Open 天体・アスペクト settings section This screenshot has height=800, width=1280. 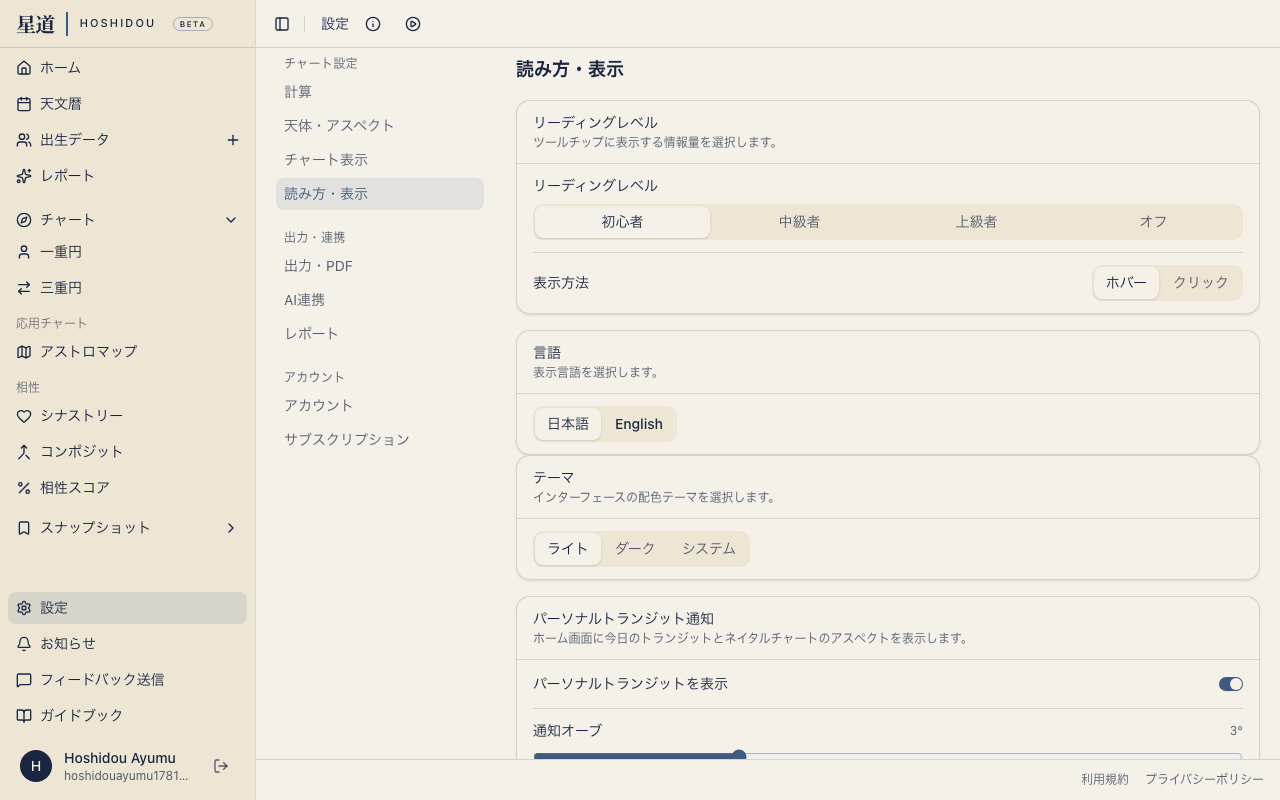tap(380, 126)
